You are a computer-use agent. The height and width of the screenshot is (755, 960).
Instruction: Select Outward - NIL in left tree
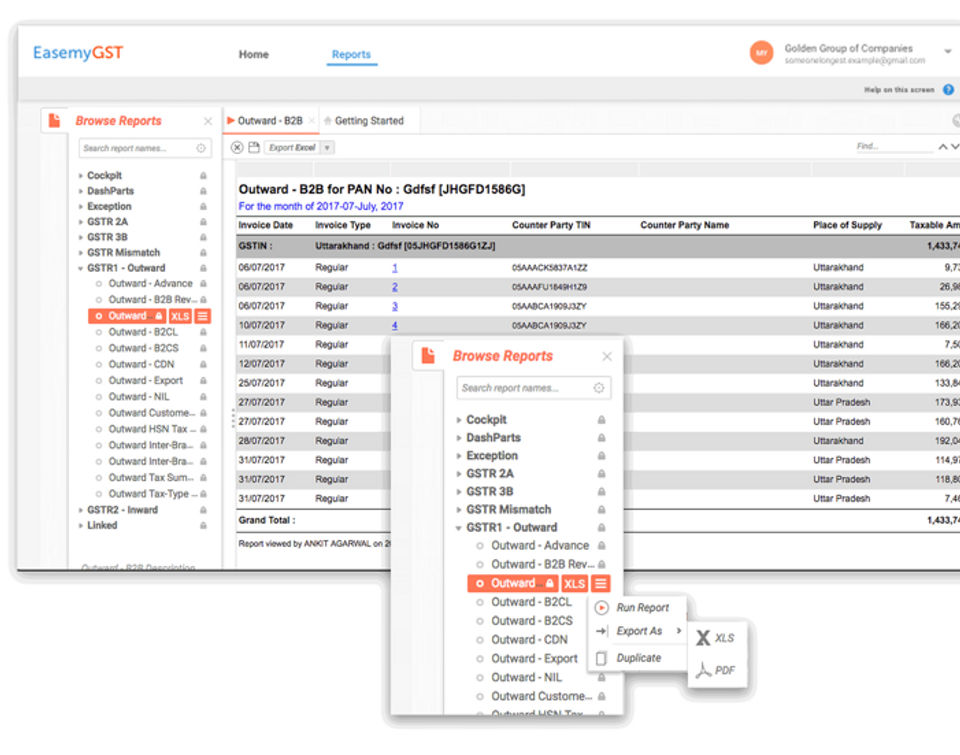point(138,396)
